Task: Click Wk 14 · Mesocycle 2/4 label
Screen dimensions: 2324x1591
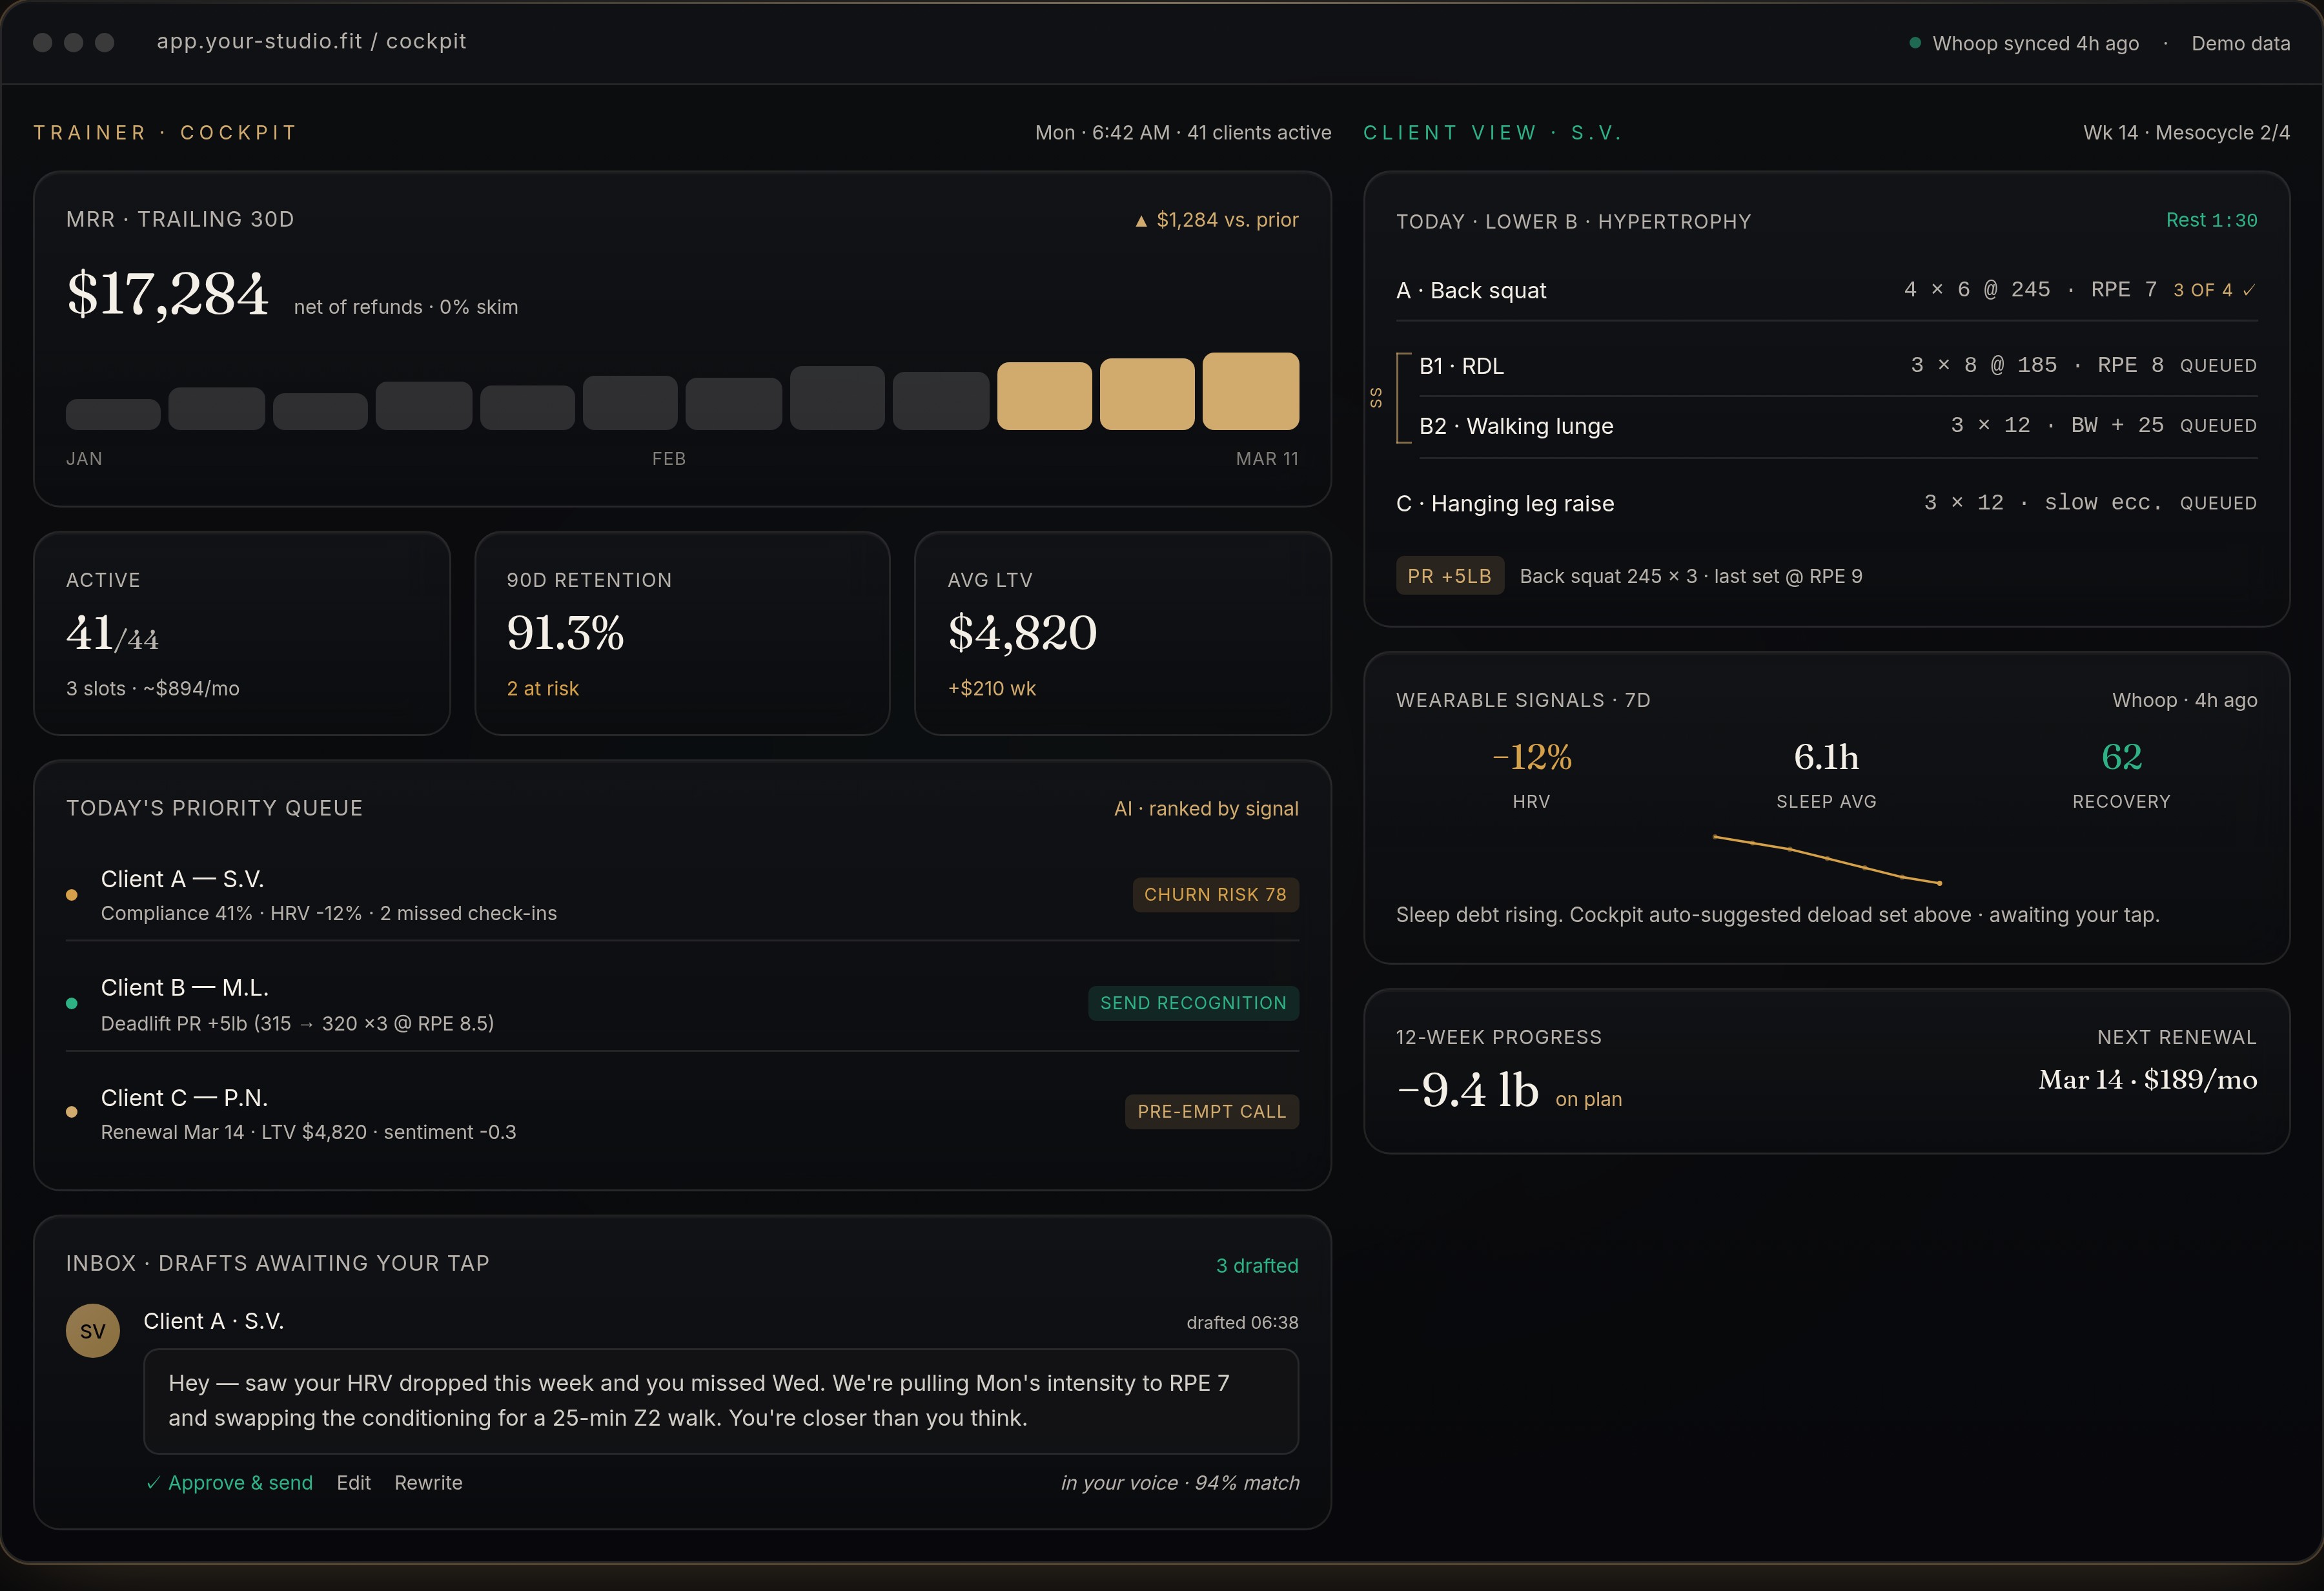Action: point(2186,133)
